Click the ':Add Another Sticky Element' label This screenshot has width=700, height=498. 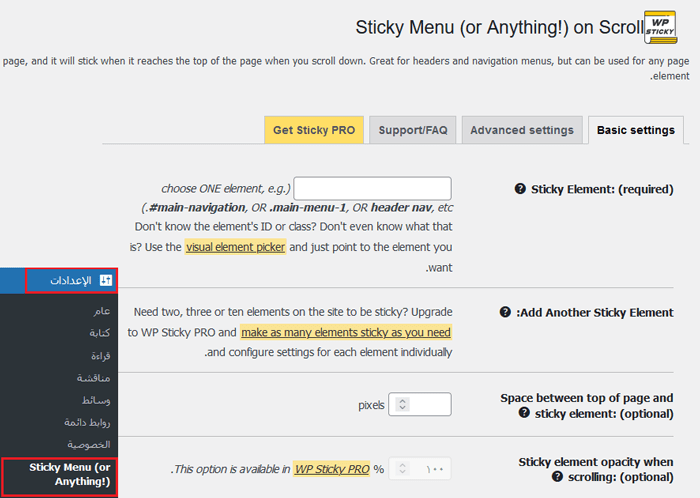click(595, 312)
